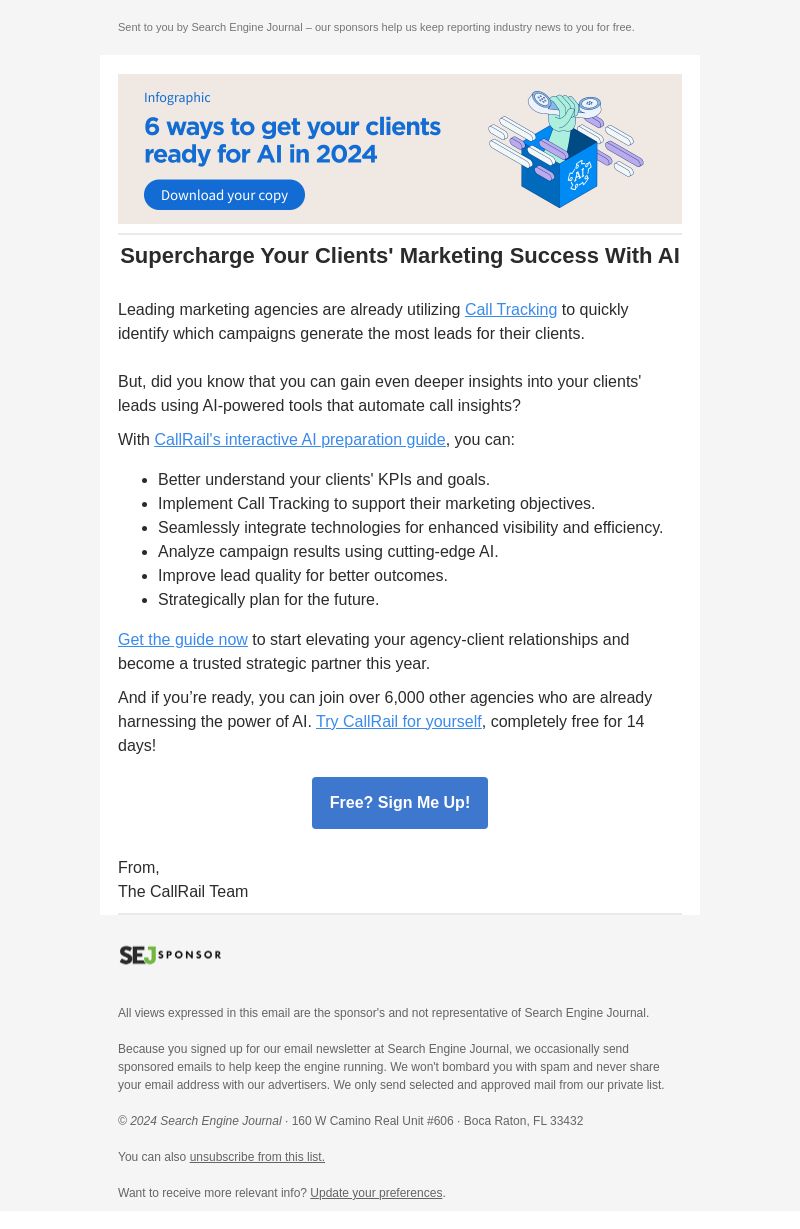Click unsubscribe from this list link
This screenshot has height=1229, width=800.
click(257, 1157)
